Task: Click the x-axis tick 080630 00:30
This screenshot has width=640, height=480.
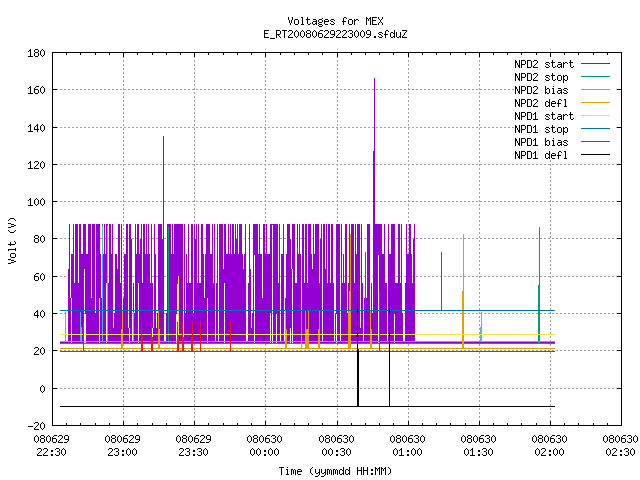Action: (336, 446)
